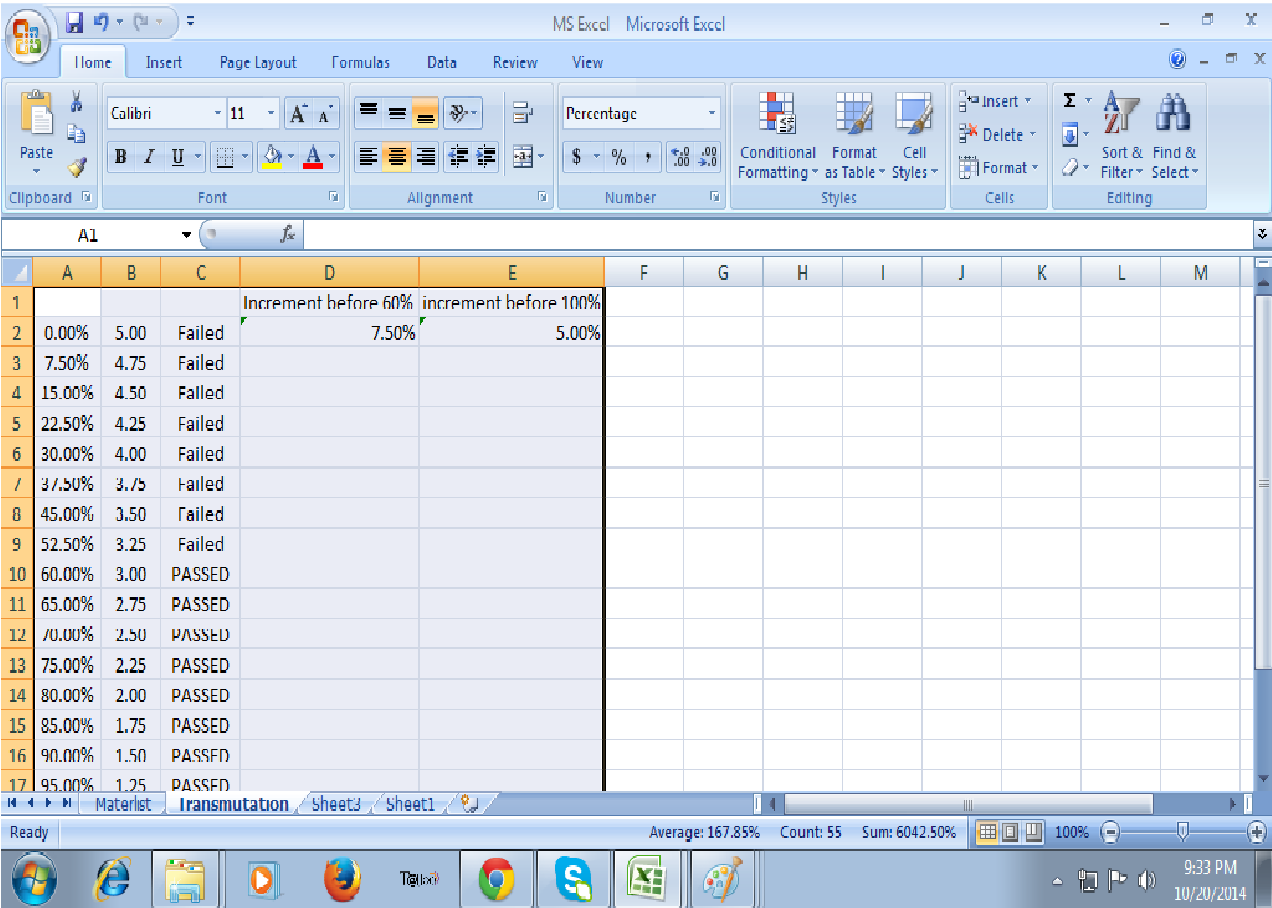This screenshot has height=908, width=1272.
Task: Click AutoSum sigma icon
Action: 1069,101
